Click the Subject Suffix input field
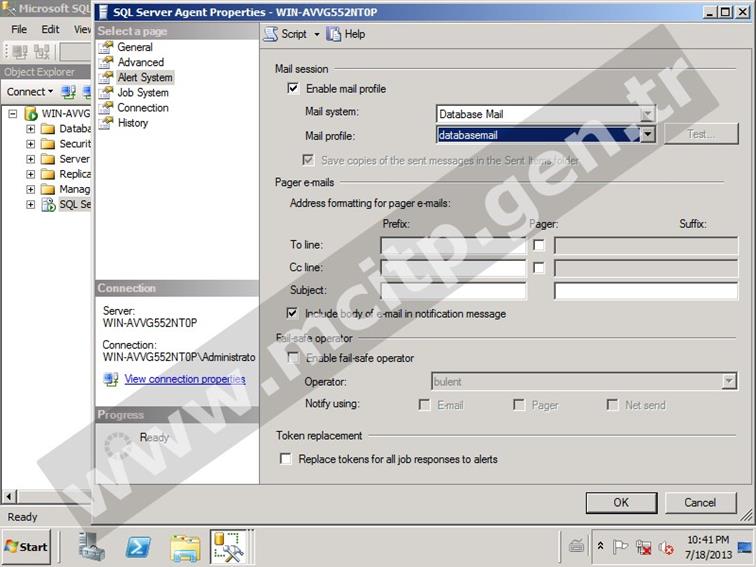 pos(646,291)
